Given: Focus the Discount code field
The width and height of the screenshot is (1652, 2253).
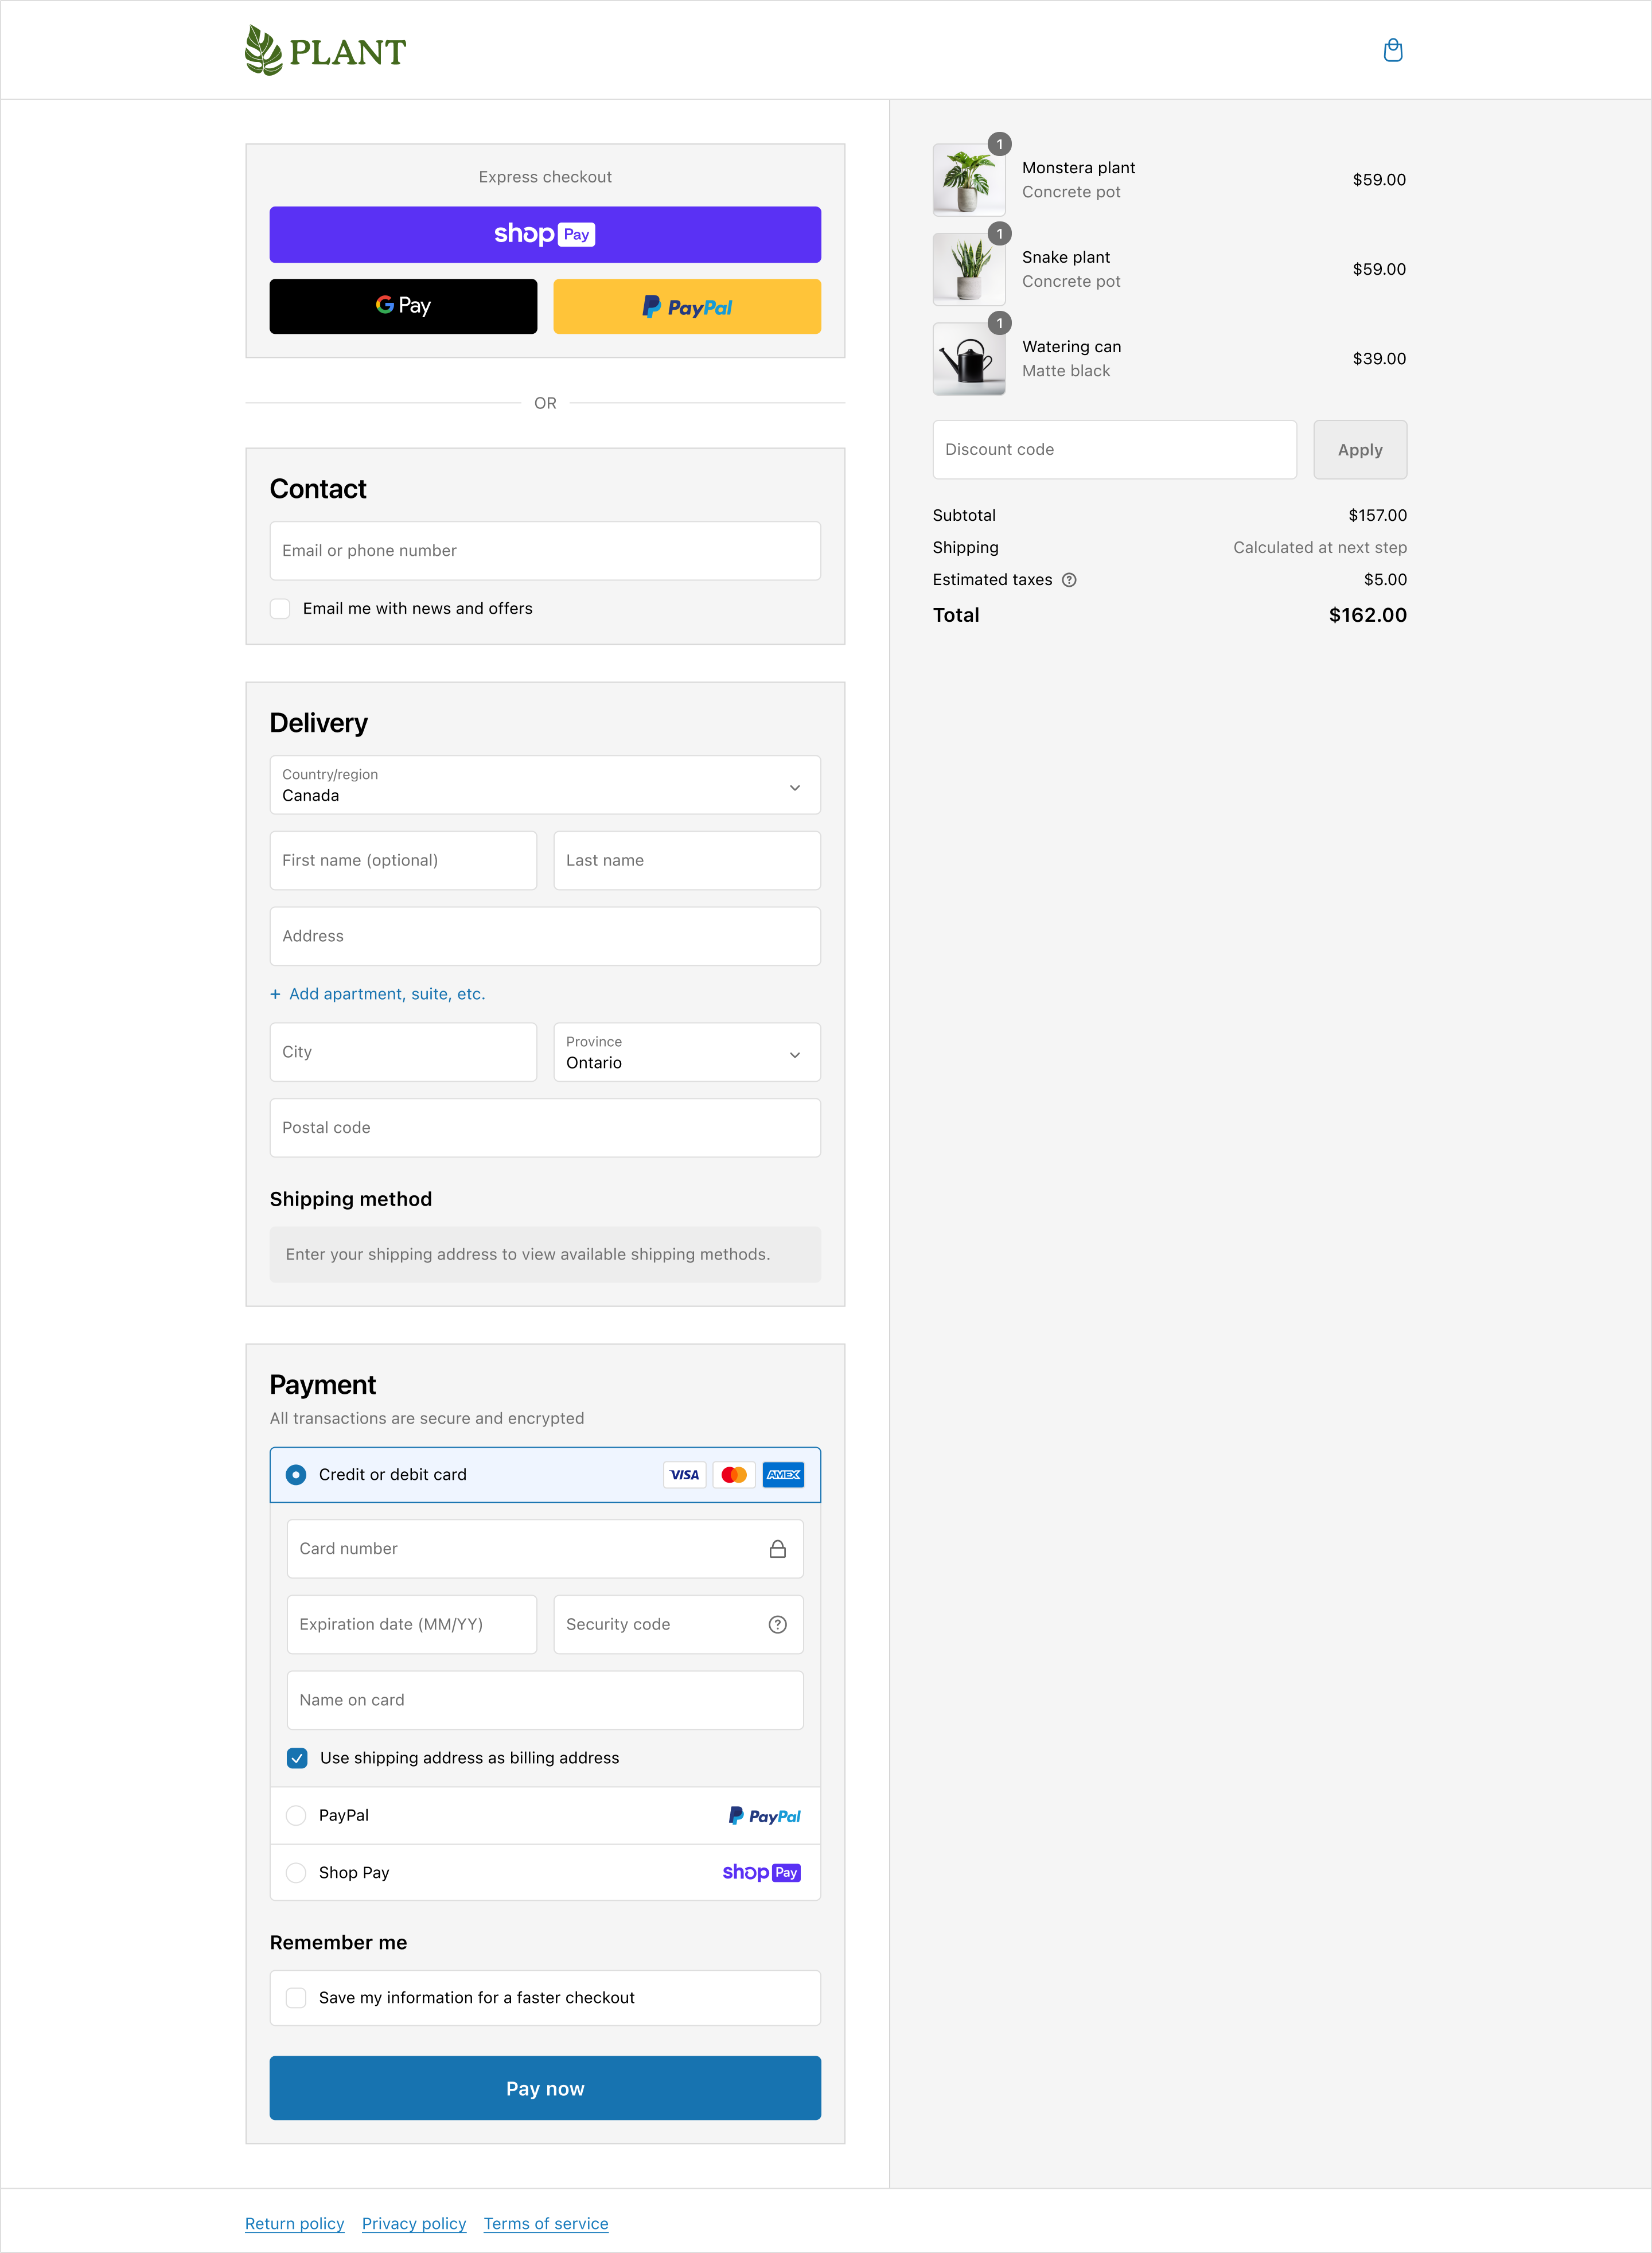Looking at the screenshot, I should tap(1114, 450).
